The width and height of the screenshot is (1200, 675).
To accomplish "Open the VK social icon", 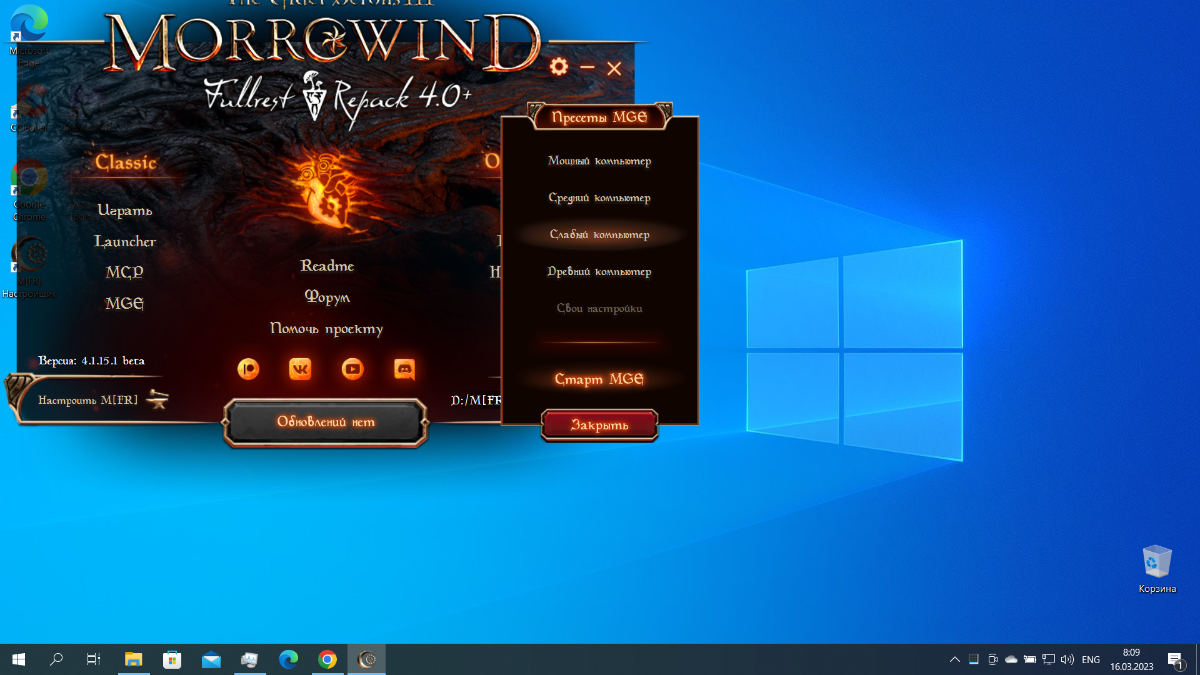I will (300, 368).
